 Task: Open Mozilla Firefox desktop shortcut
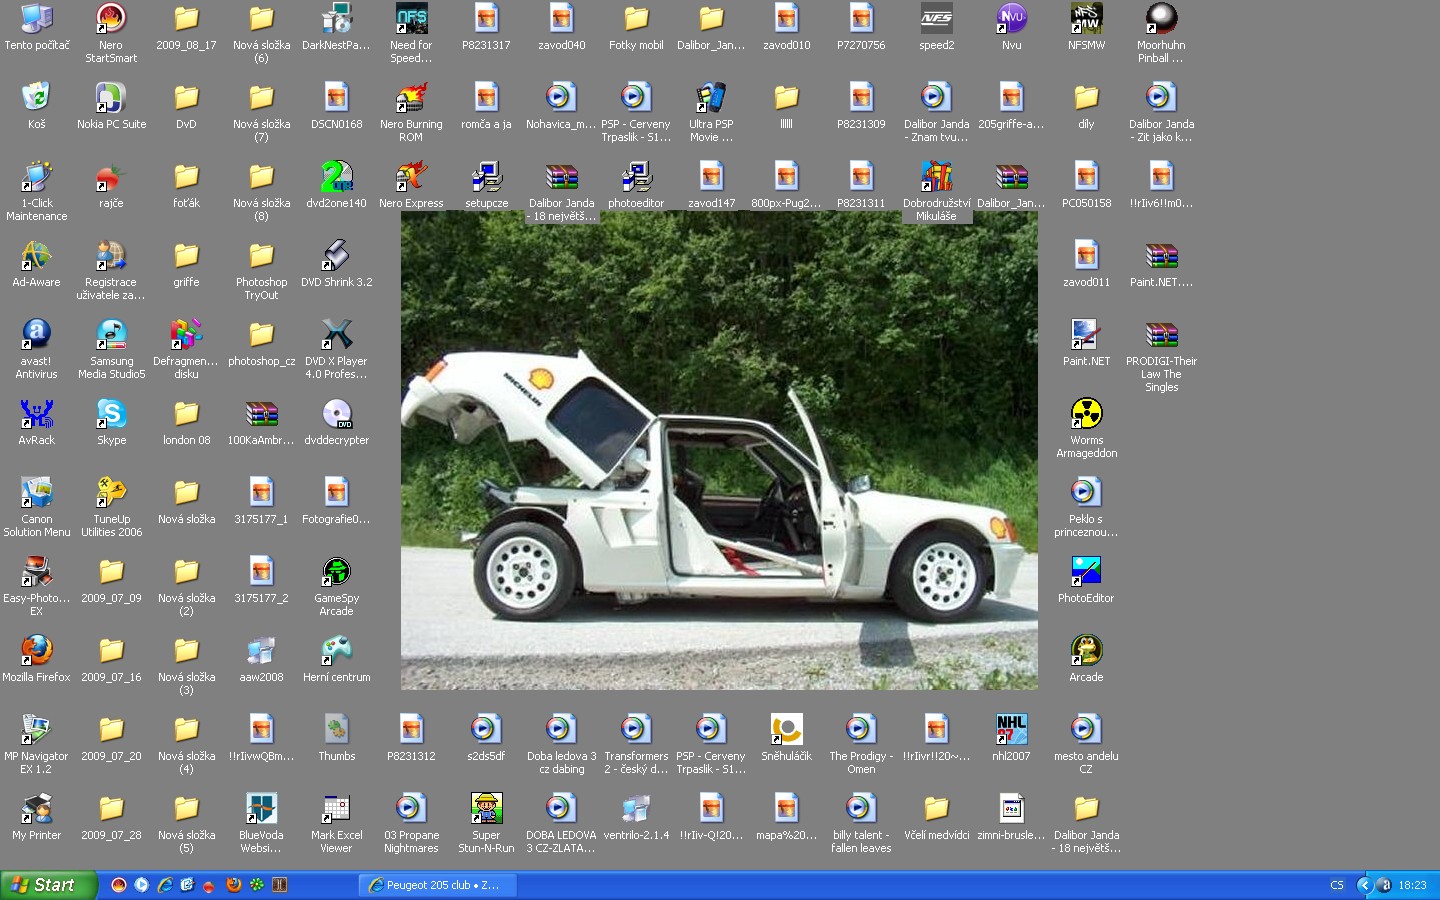tap(37, 651)
